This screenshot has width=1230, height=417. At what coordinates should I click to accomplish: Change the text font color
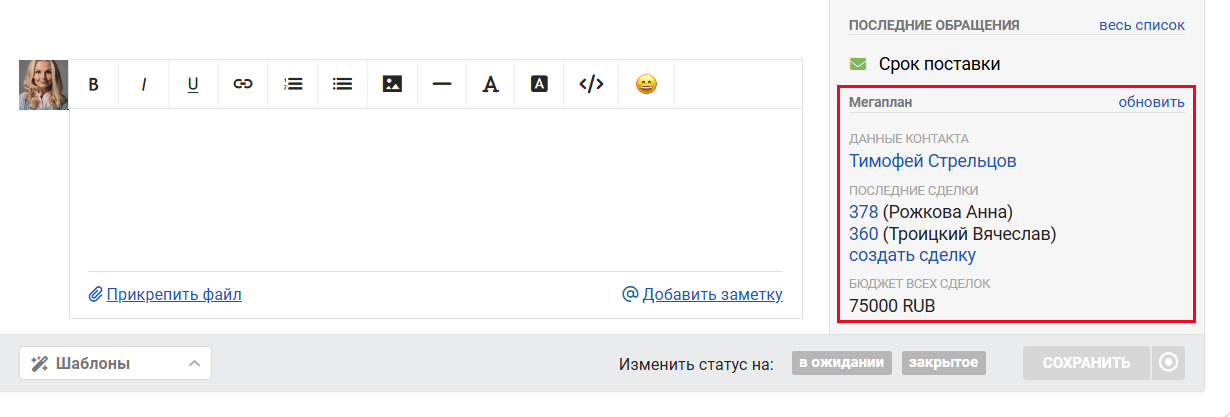(x=490, y=84)
